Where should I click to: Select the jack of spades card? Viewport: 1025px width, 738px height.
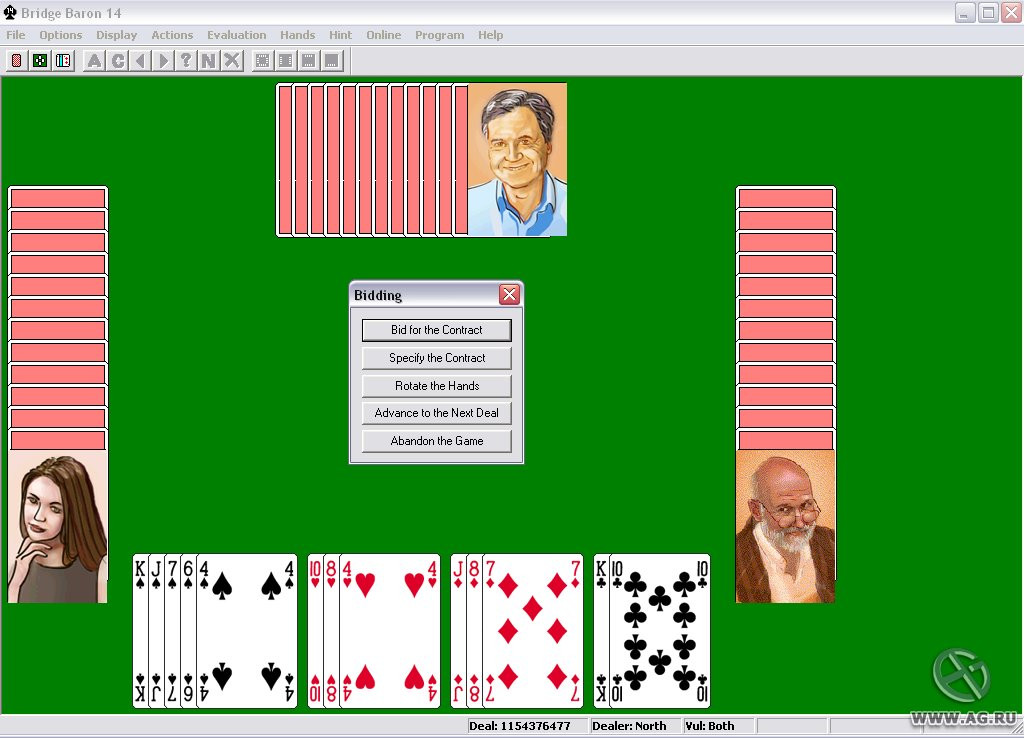[156, 631]
